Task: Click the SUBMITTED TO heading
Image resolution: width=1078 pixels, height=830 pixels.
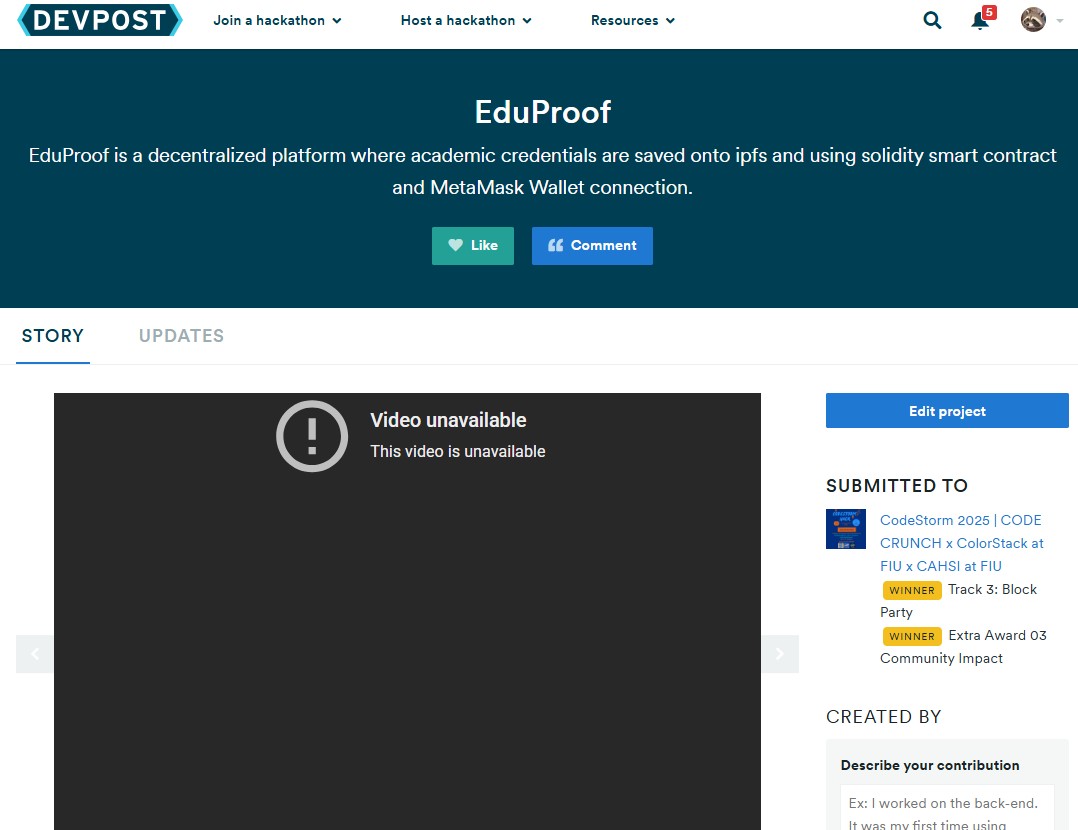Action: click(896, 485)
